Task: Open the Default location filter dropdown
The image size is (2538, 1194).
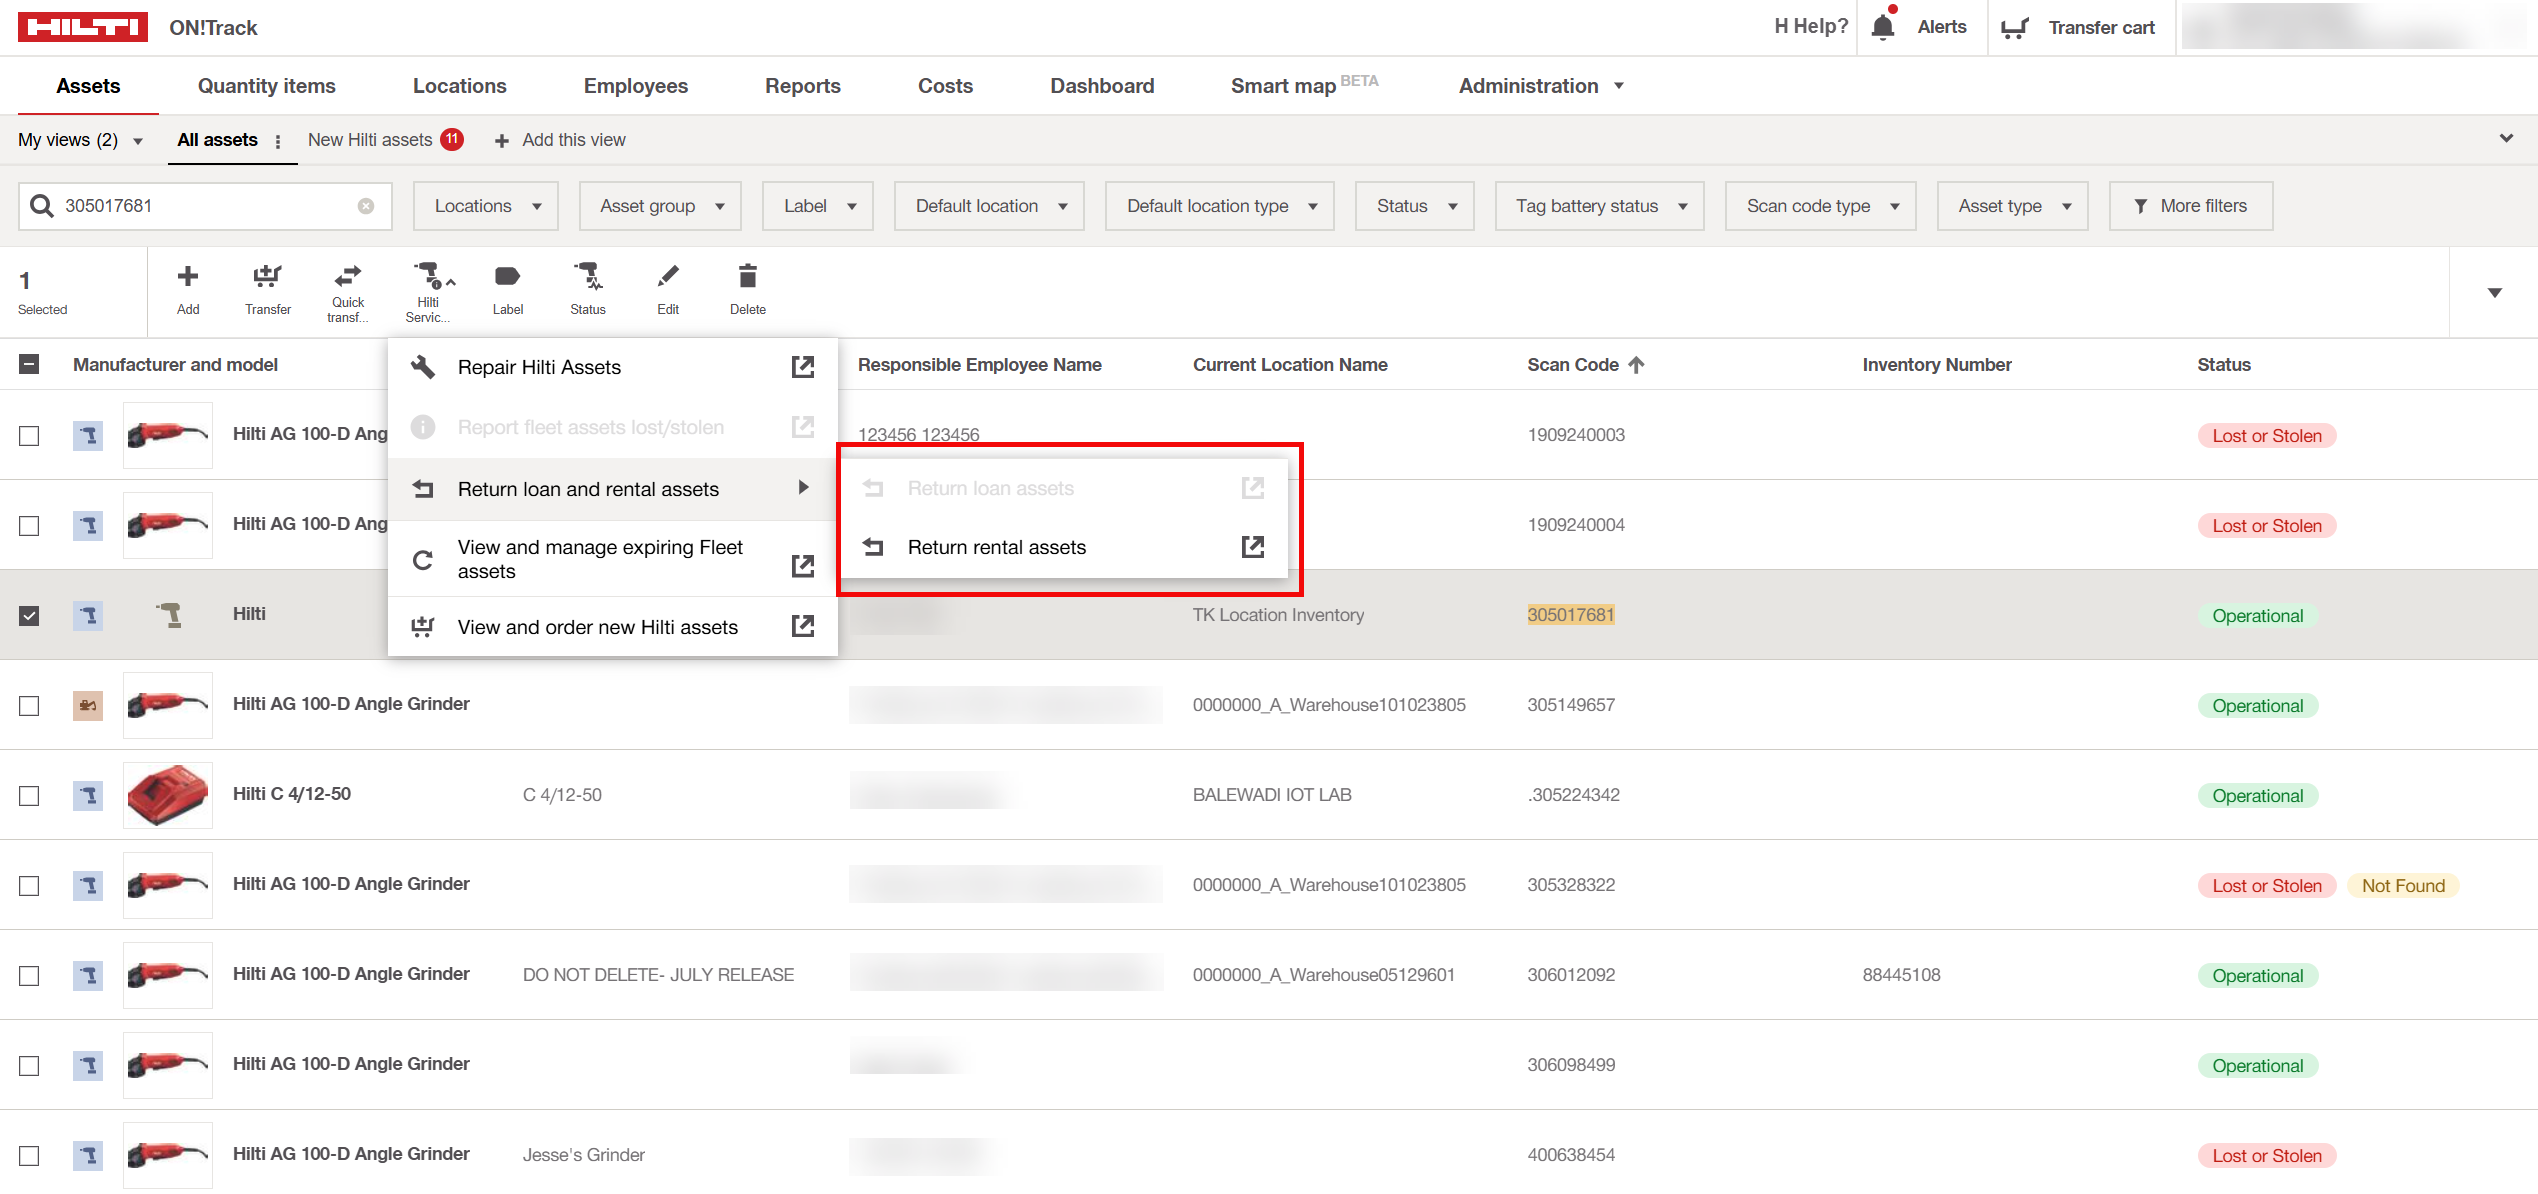Action: tap(989, 206)
